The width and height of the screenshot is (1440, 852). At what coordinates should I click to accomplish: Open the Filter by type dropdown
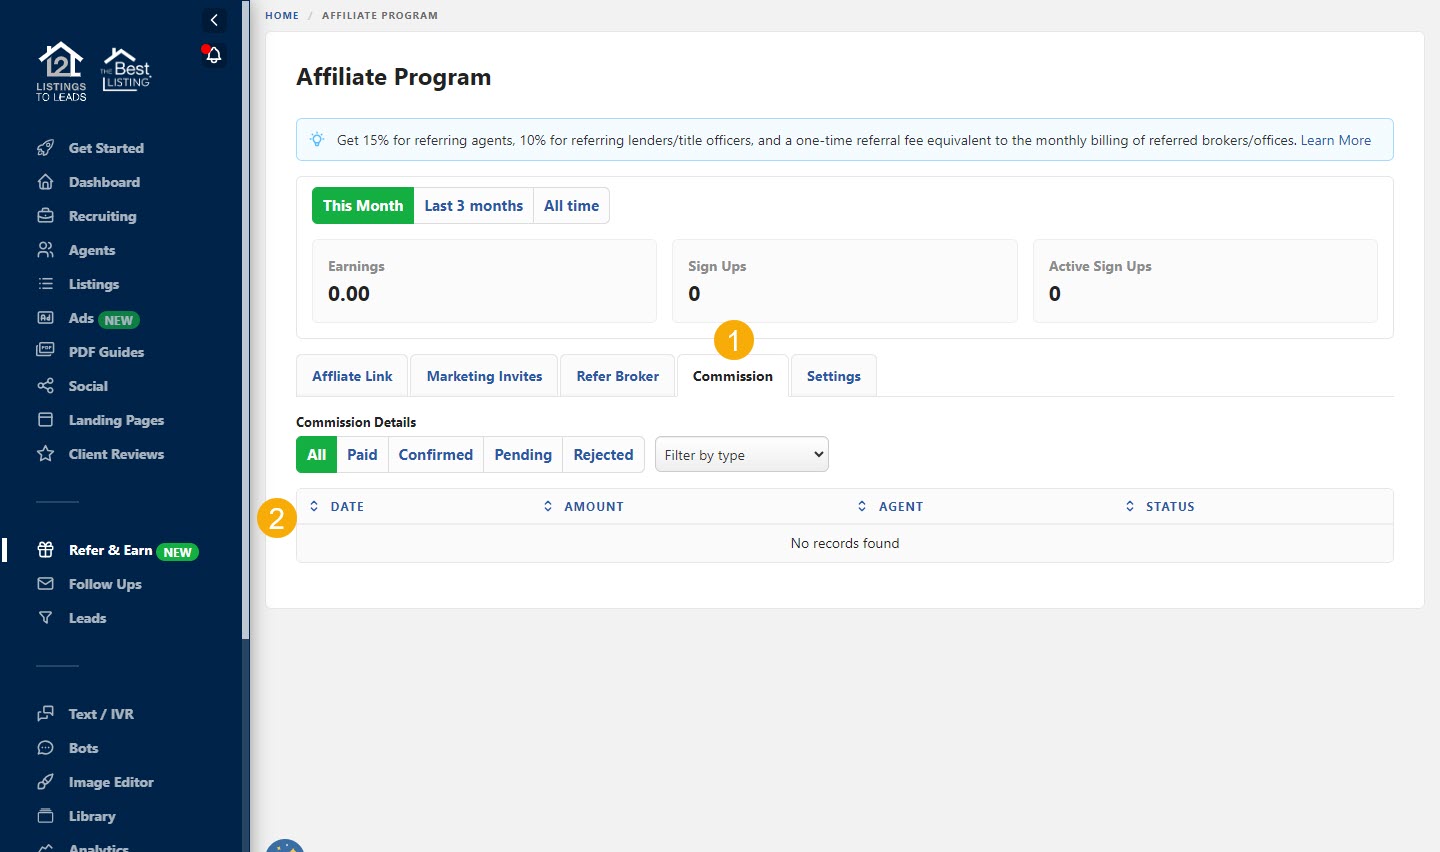[x=741, y=455]
